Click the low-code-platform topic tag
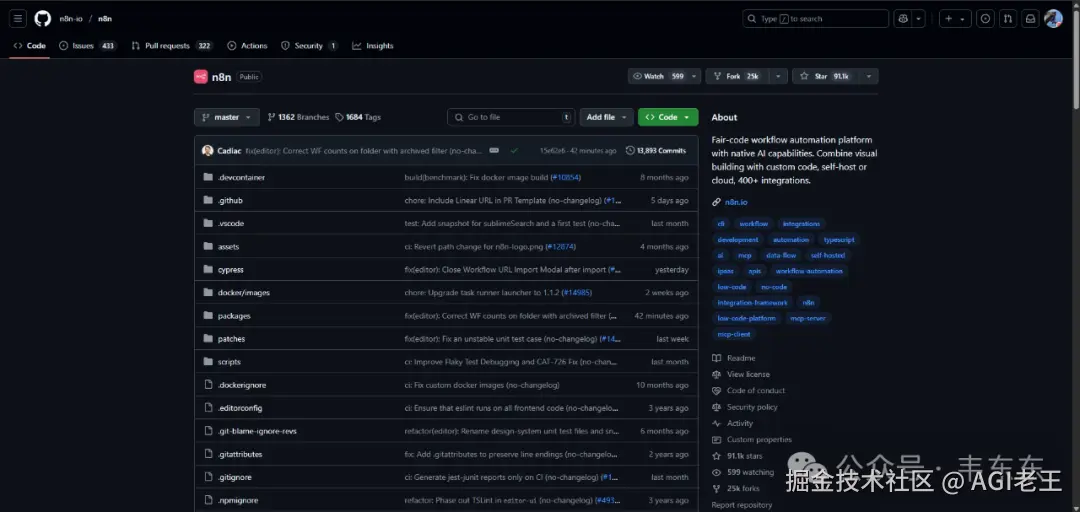 [x=747, y=318]
